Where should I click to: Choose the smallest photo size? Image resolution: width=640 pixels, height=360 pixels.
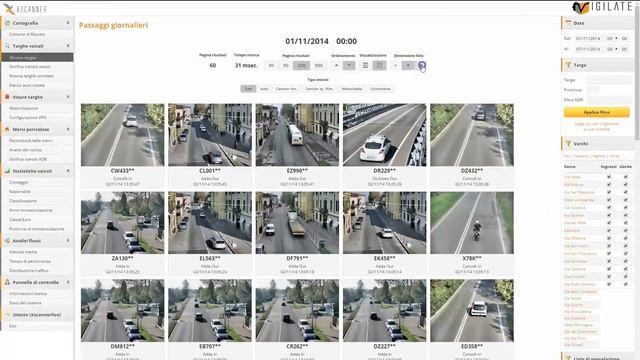tap(395, 65)
